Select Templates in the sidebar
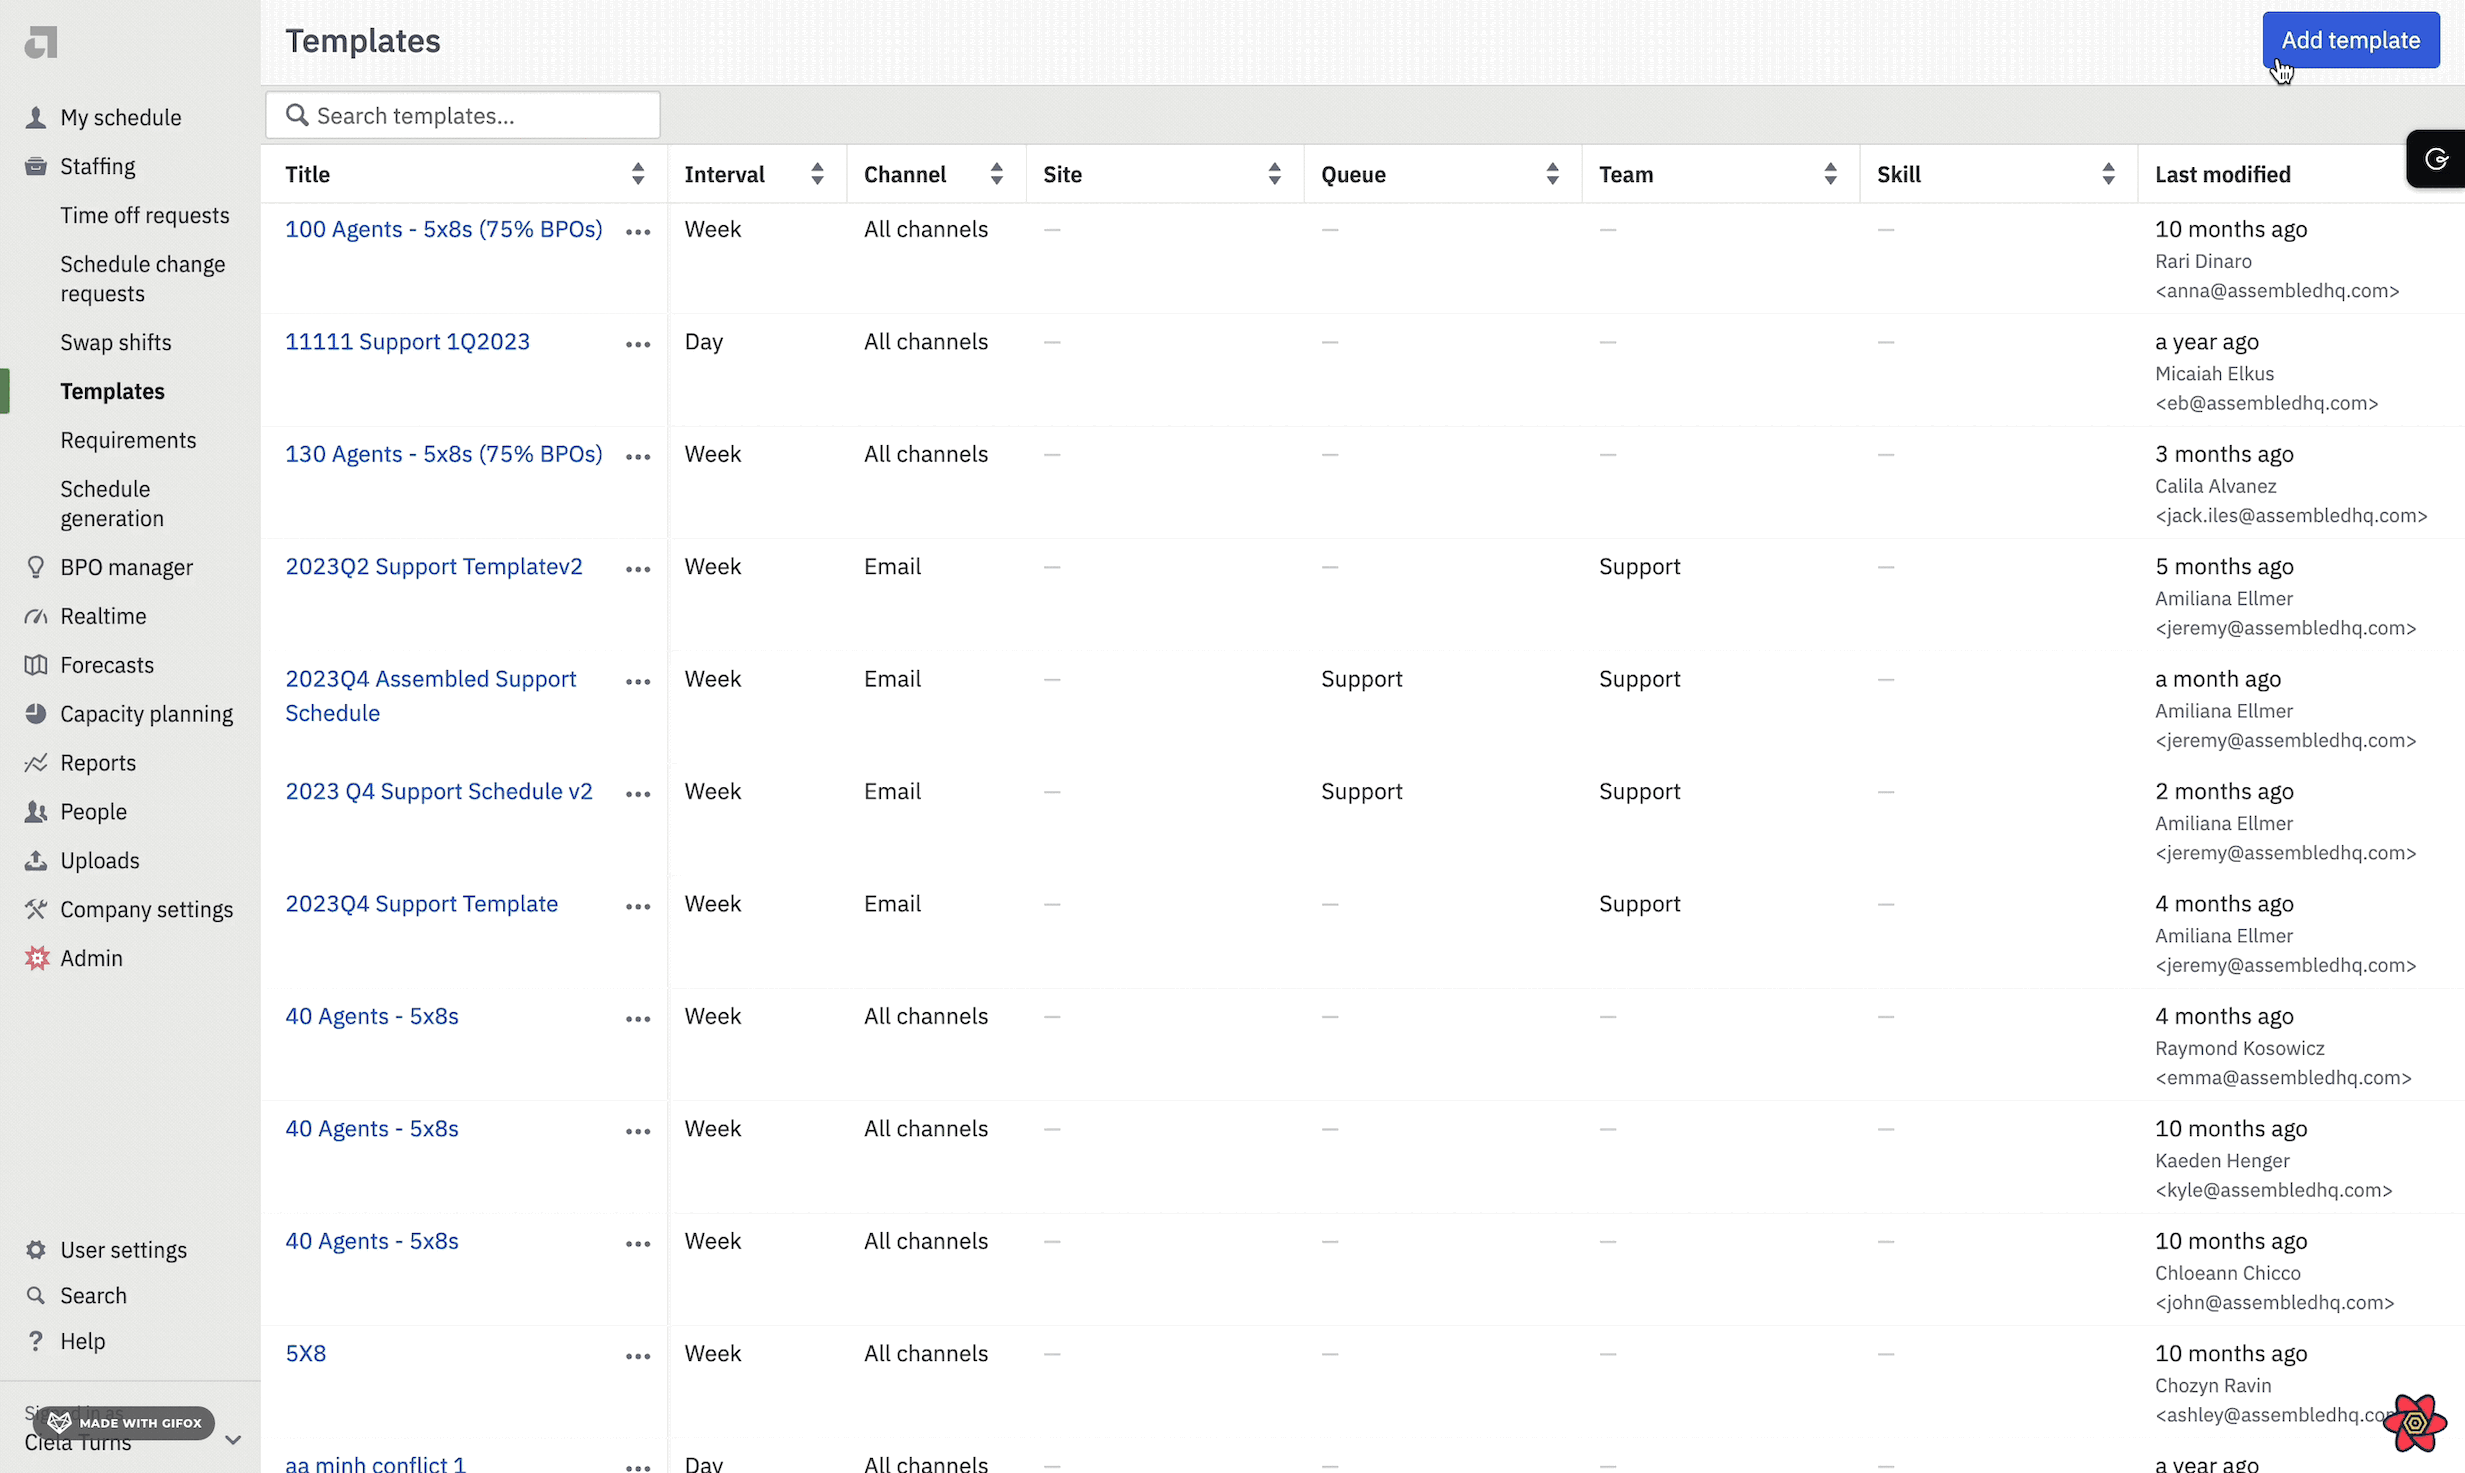2465x1473 pixels. 112,391
